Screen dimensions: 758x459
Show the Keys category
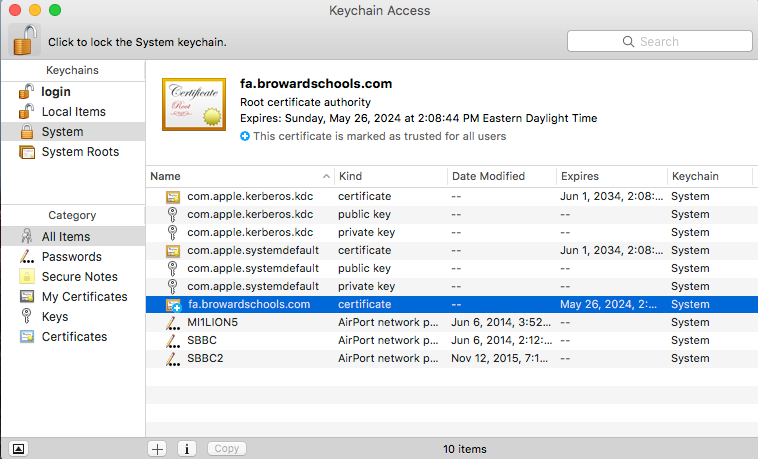coord(73,316)
